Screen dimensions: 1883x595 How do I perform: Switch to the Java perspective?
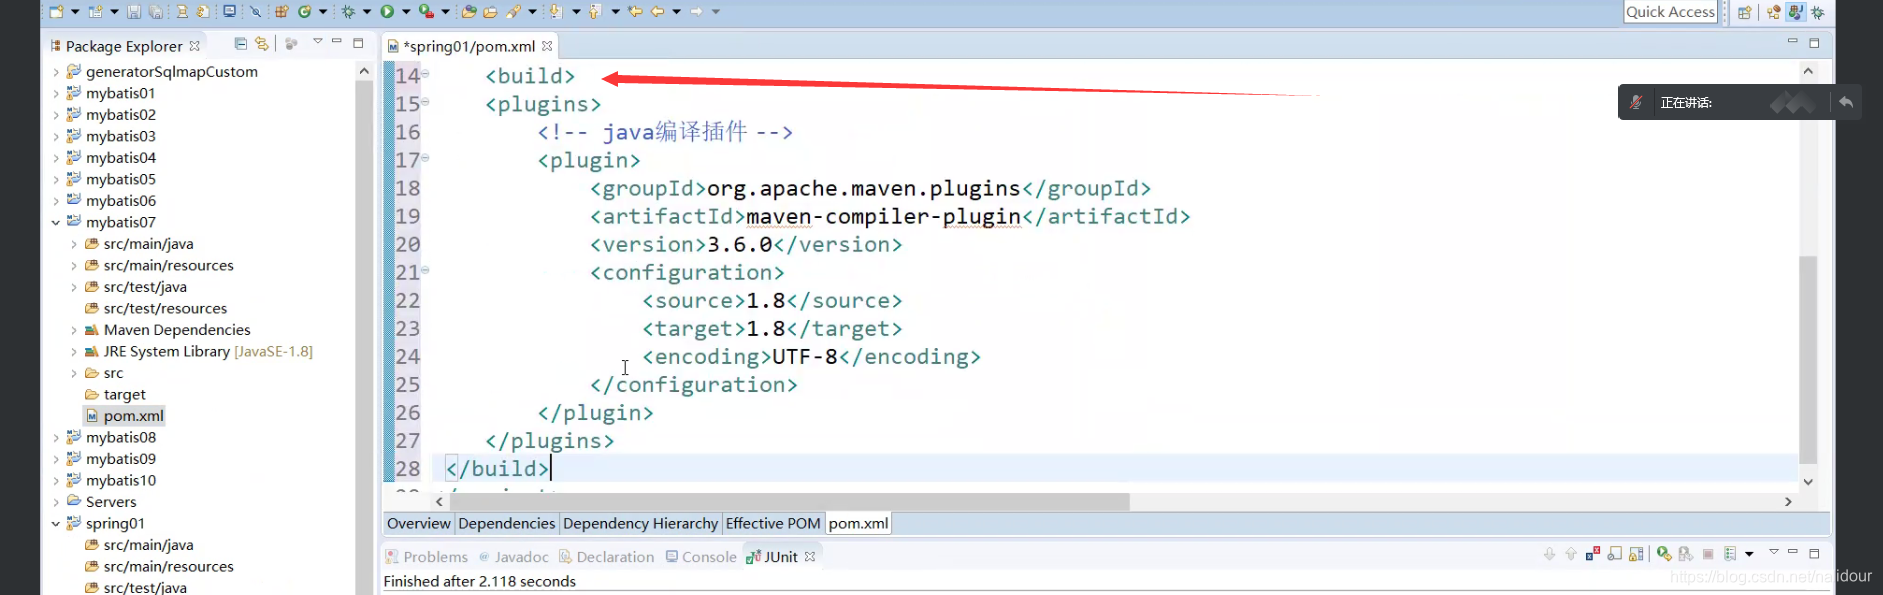pyautogui.click(x=1796, y=12)
